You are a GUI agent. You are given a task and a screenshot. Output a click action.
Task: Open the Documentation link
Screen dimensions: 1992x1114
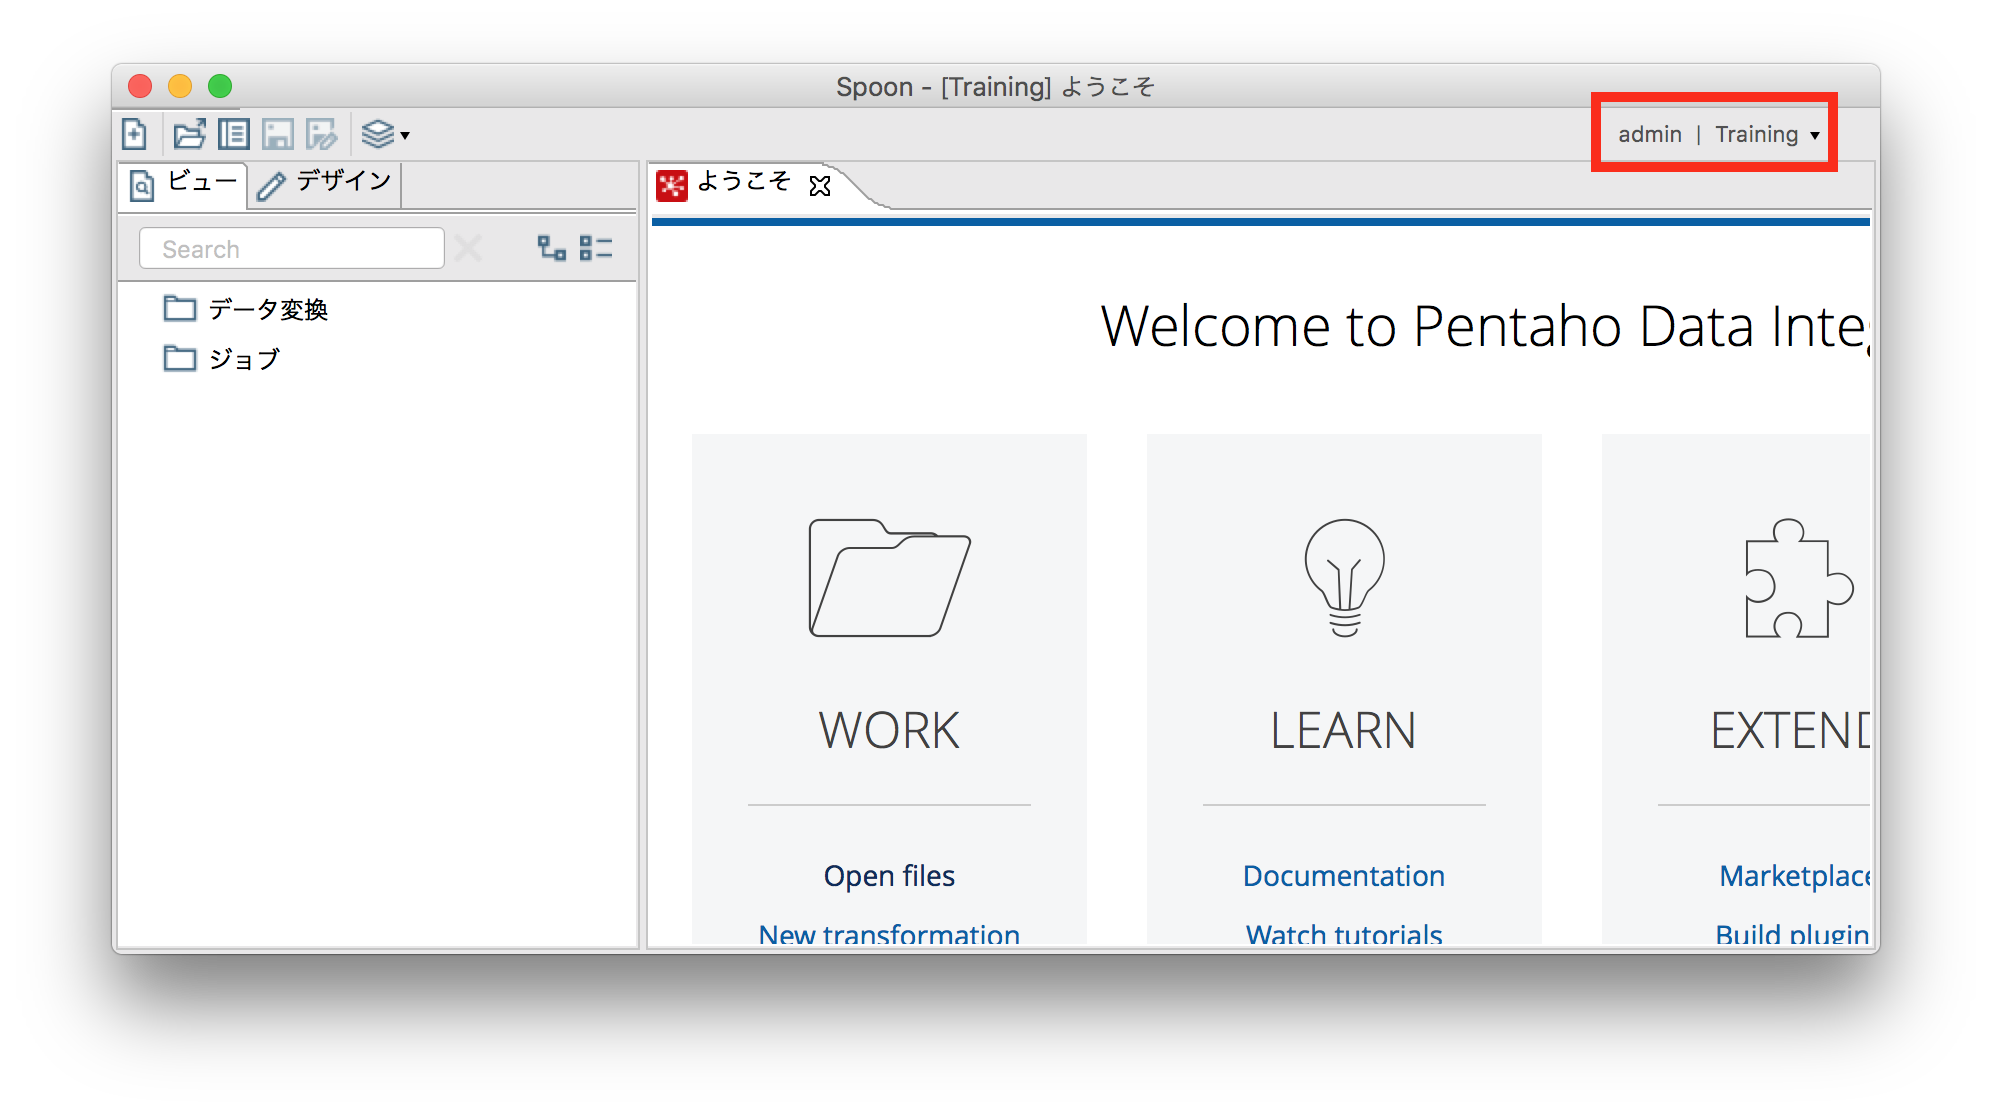[x=1344, y=876]
